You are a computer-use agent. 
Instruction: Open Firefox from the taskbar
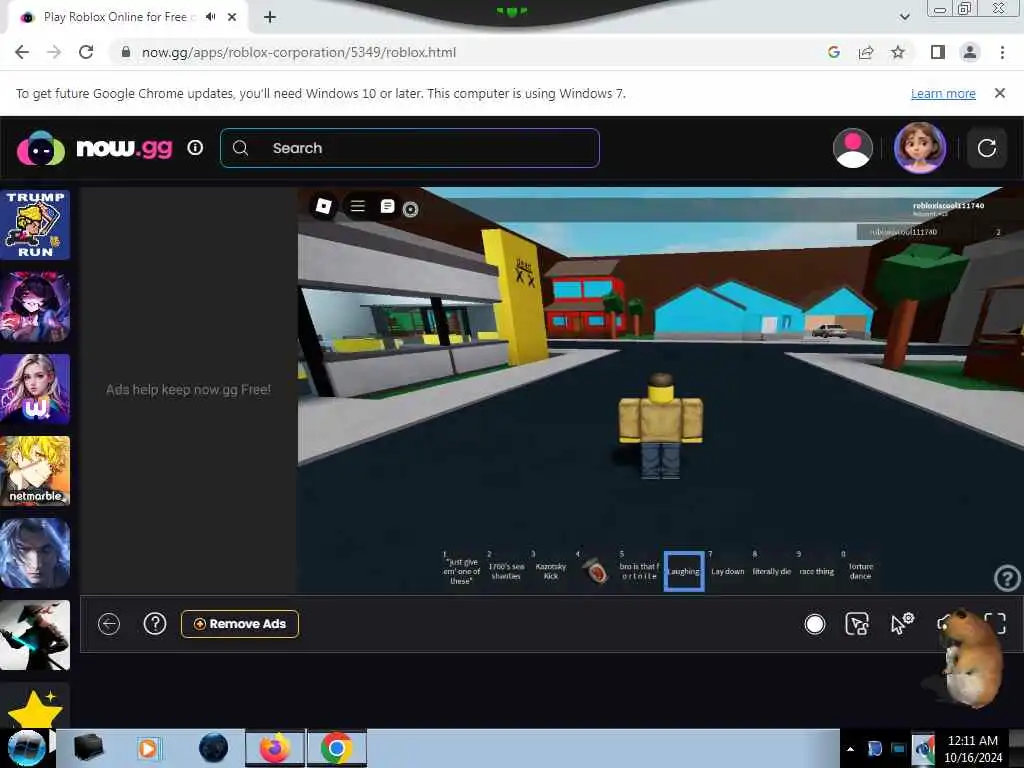(x=275, y=748)
